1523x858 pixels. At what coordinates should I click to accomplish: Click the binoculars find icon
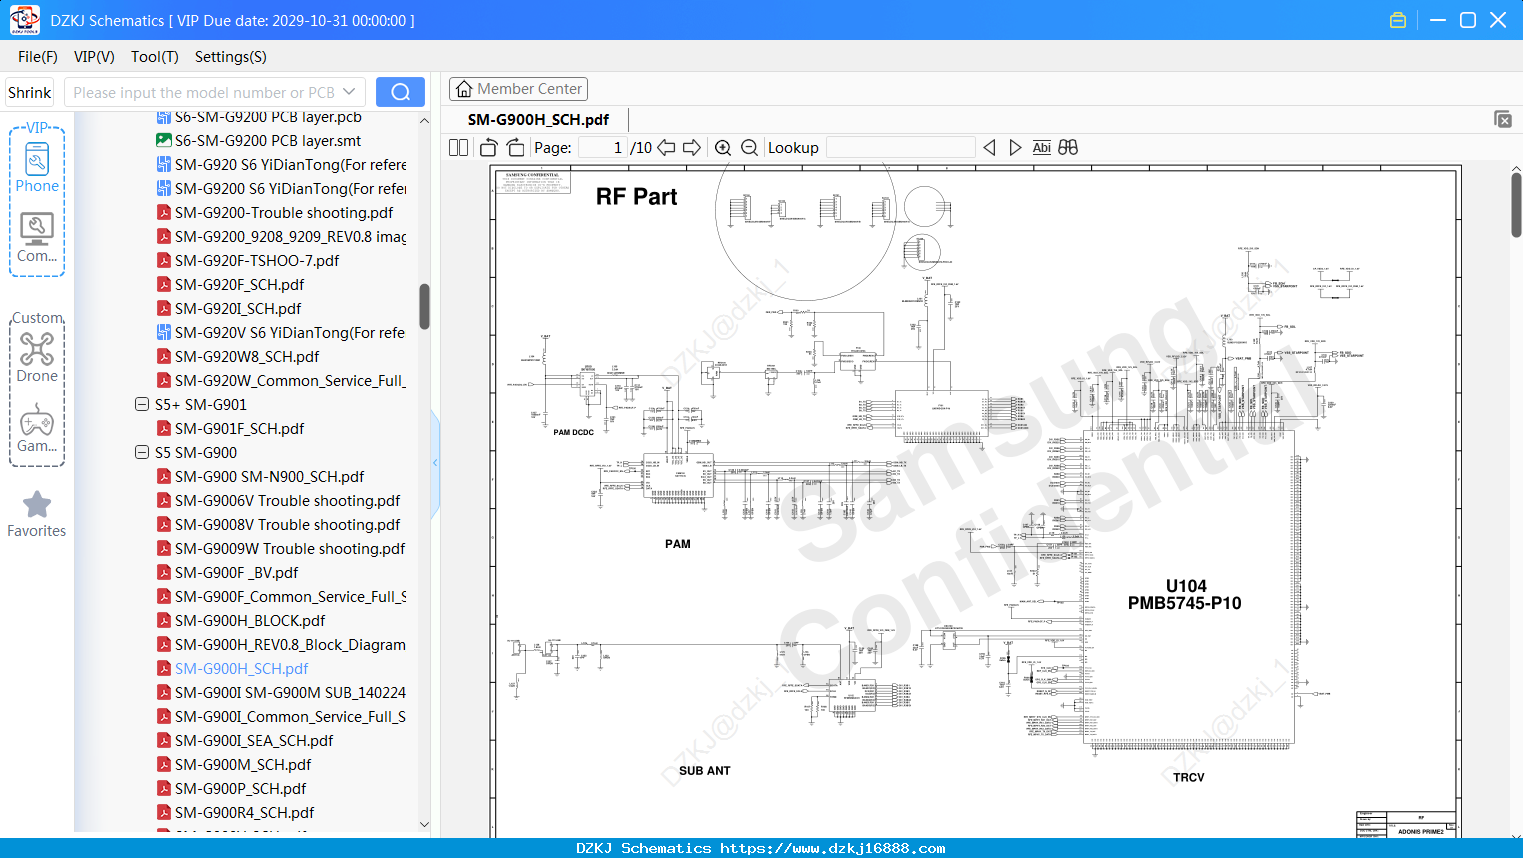[x=1068, y=147]
